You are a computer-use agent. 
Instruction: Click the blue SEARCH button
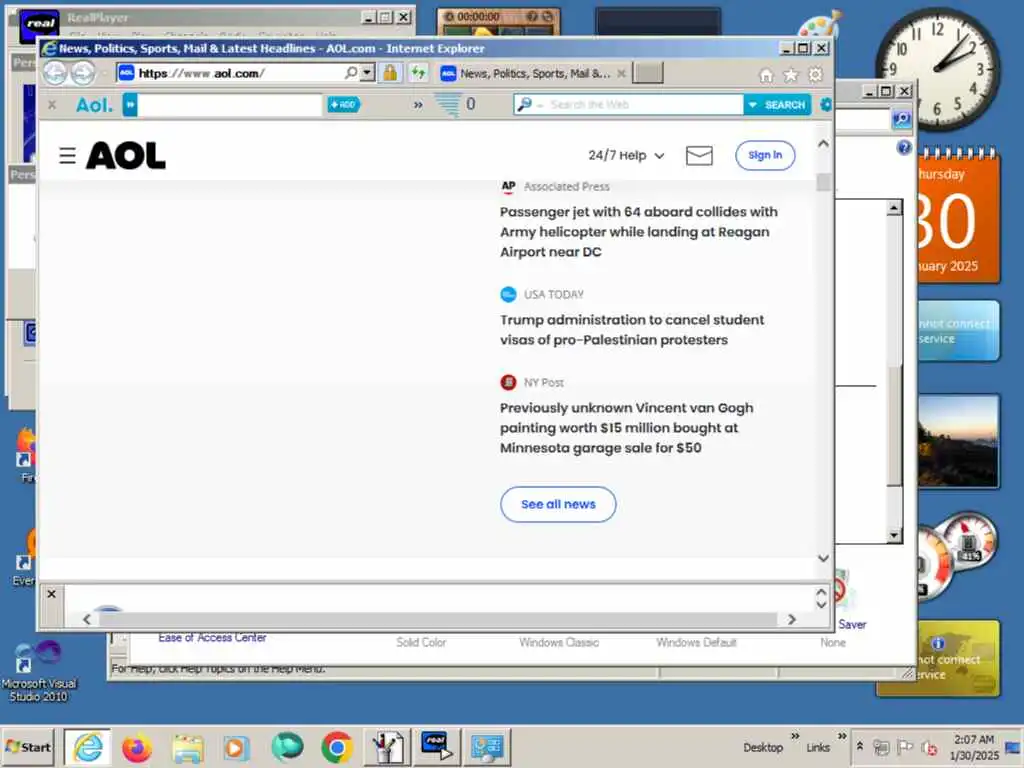pos(777,104)
